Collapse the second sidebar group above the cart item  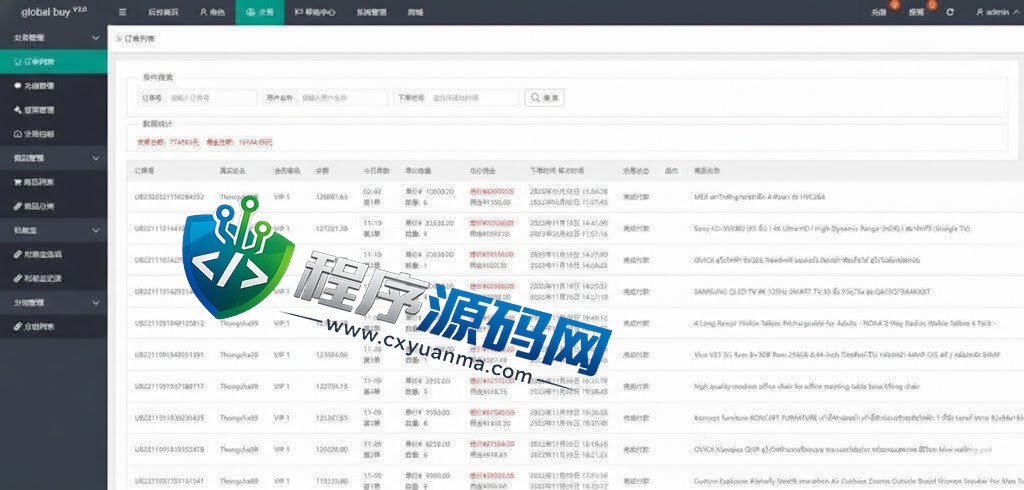tap(95, 158)
